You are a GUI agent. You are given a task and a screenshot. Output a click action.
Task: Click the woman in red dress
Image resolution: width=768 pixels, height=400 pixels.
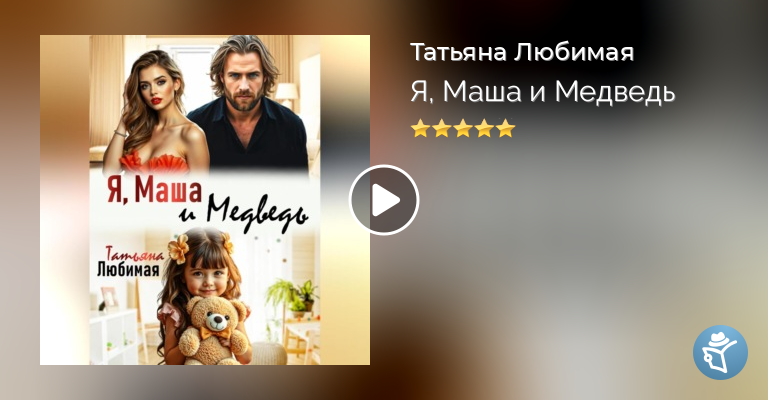click(x=154, y=113)
